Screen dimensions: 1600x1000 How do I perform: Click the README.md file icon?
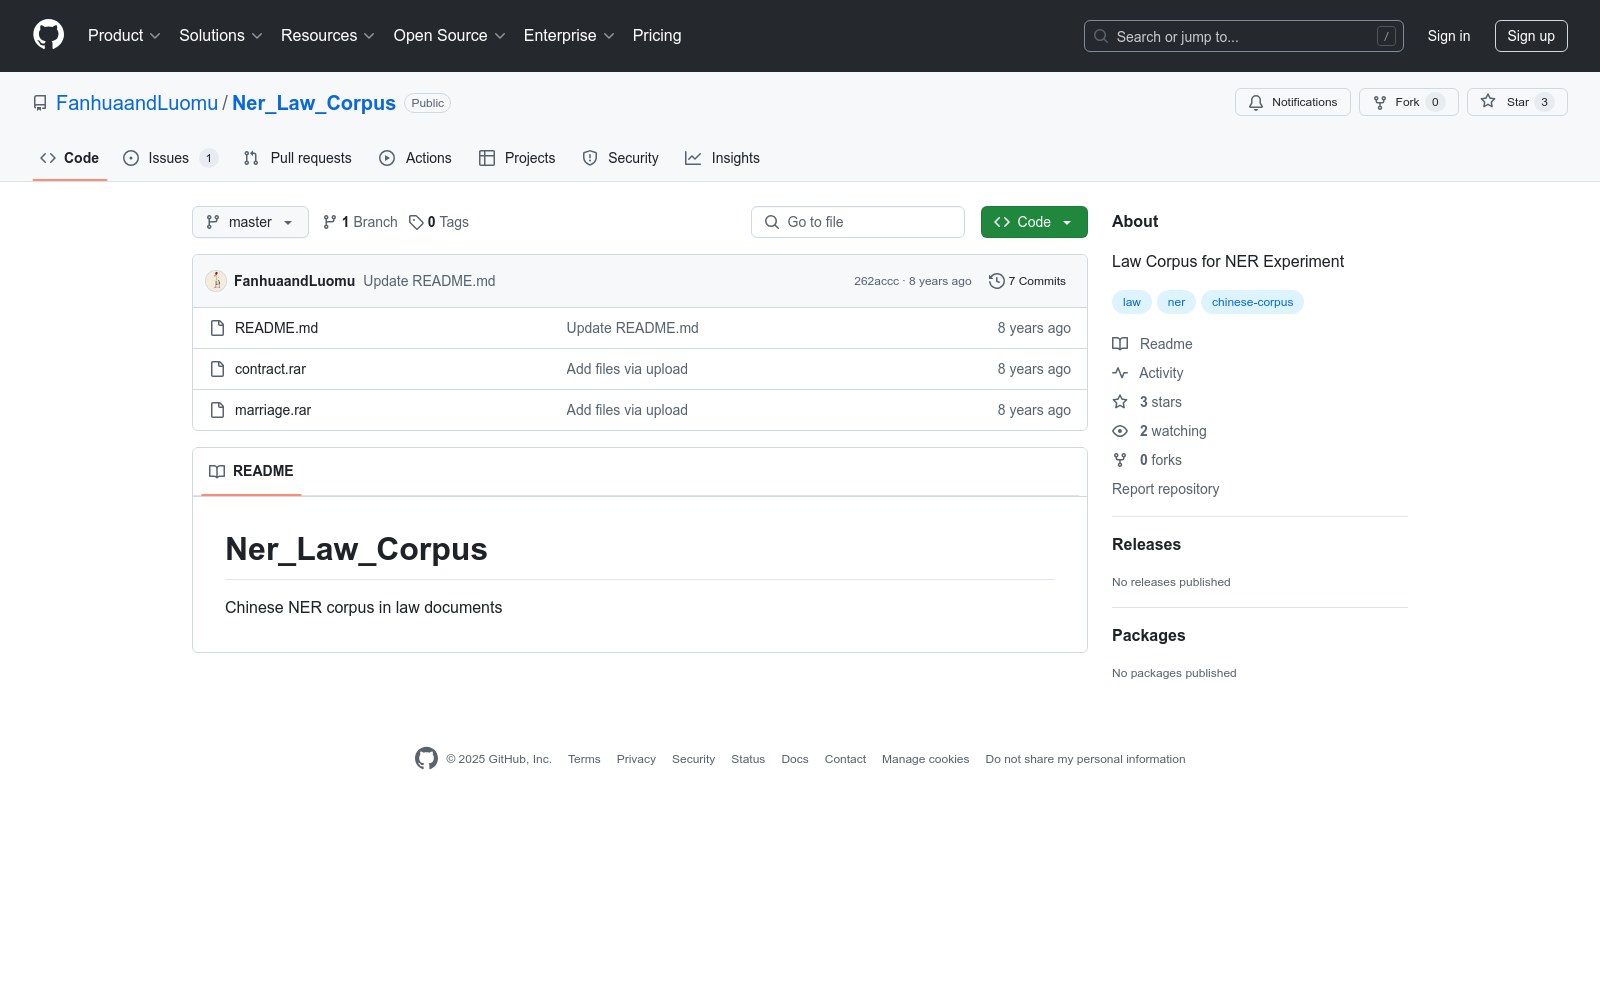[x=217, y=328]
